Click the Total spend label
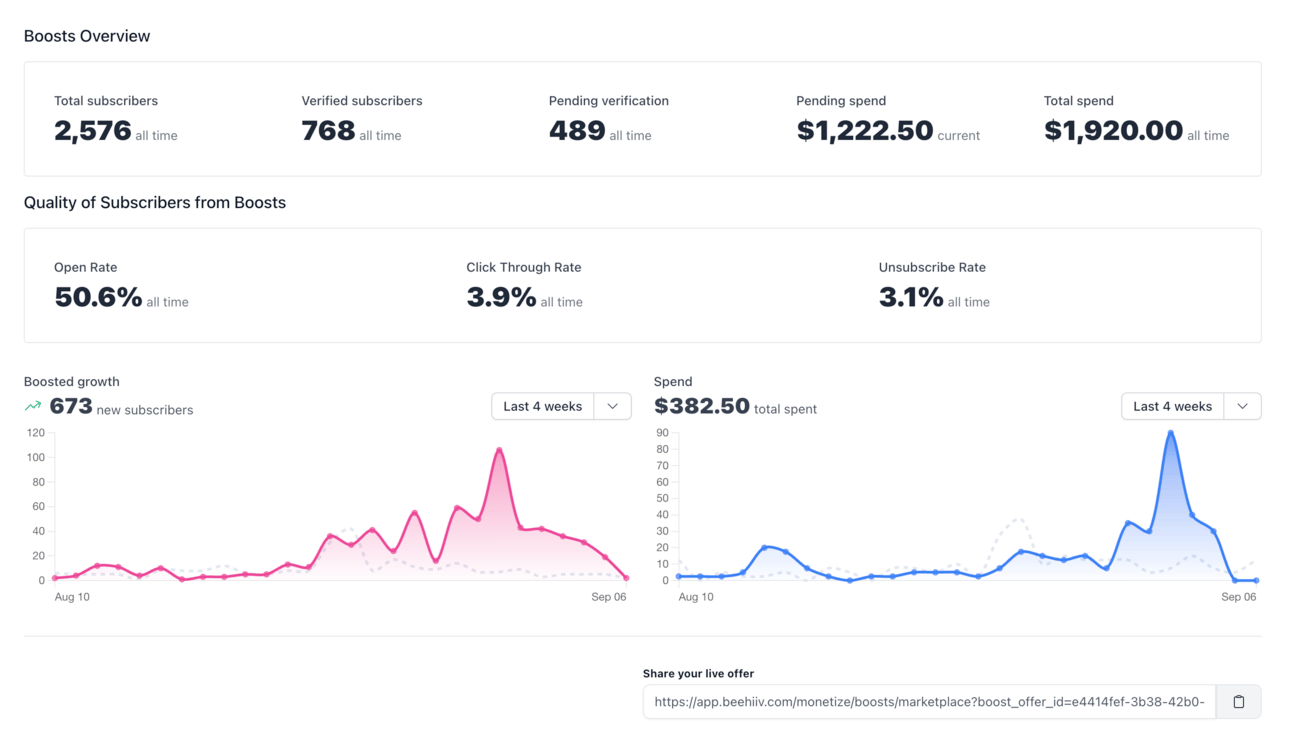 point(1079,101)
